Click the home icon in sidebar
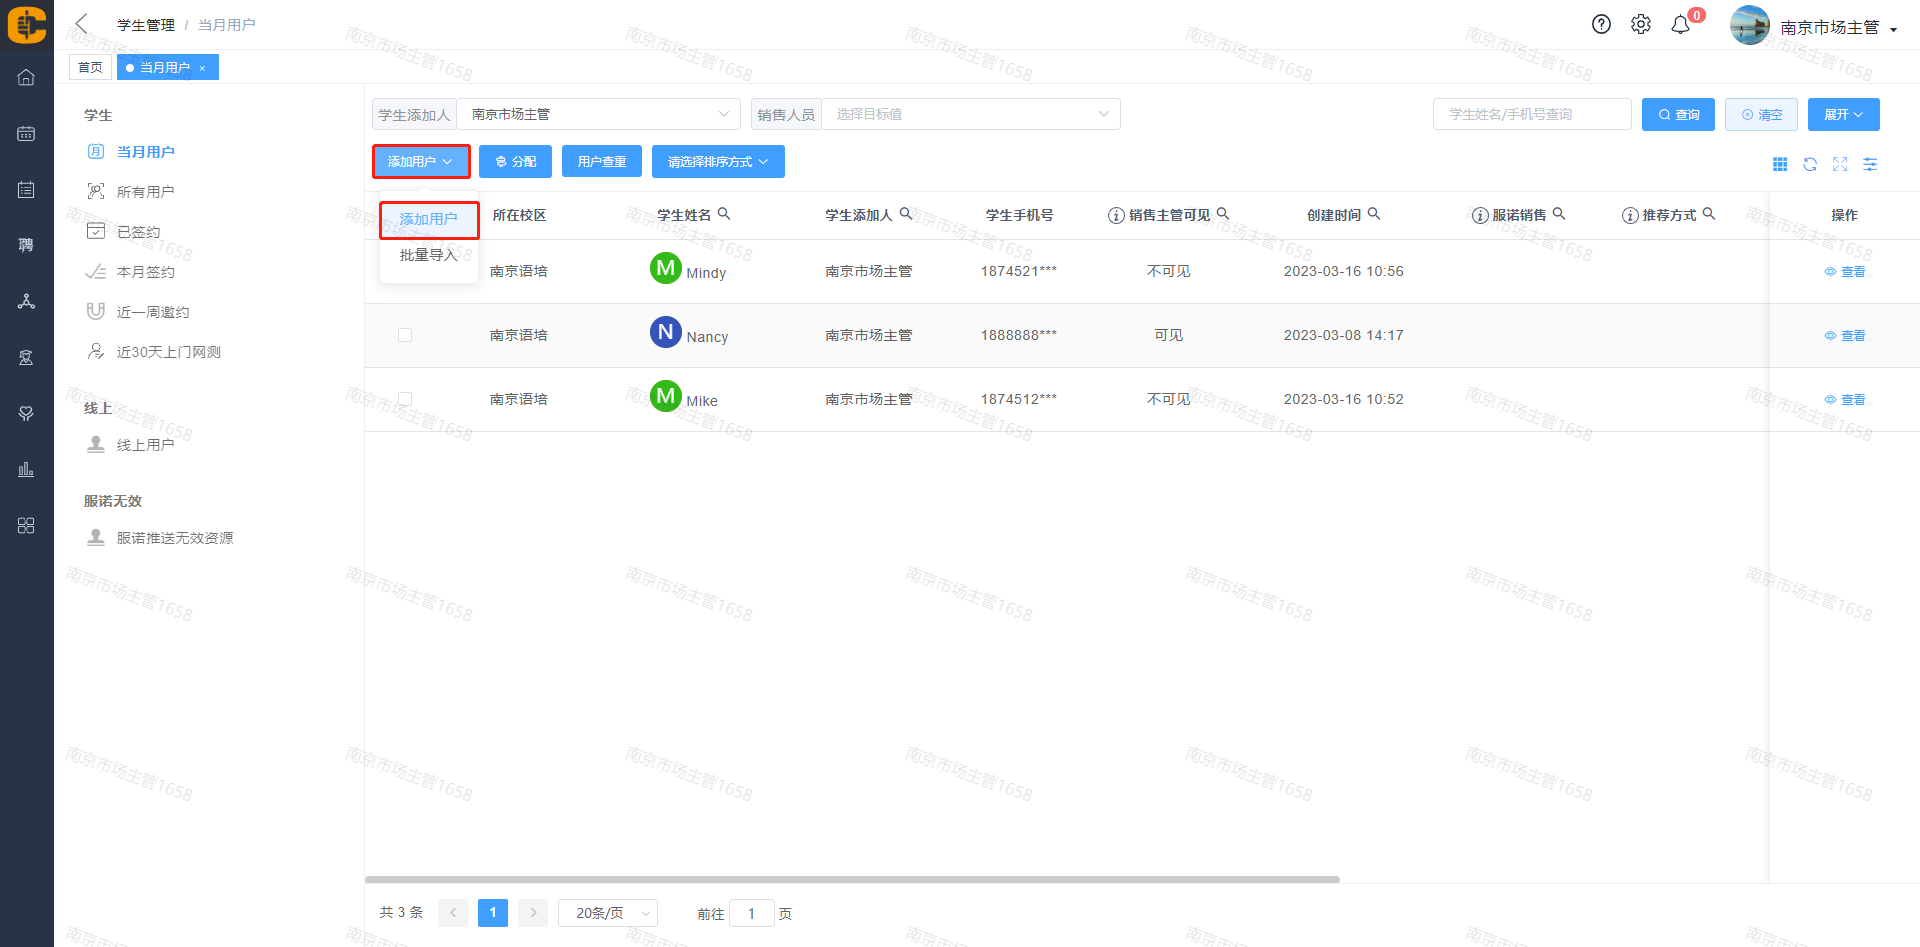This screenshot has height=947, width=1920. pos(27,77)
